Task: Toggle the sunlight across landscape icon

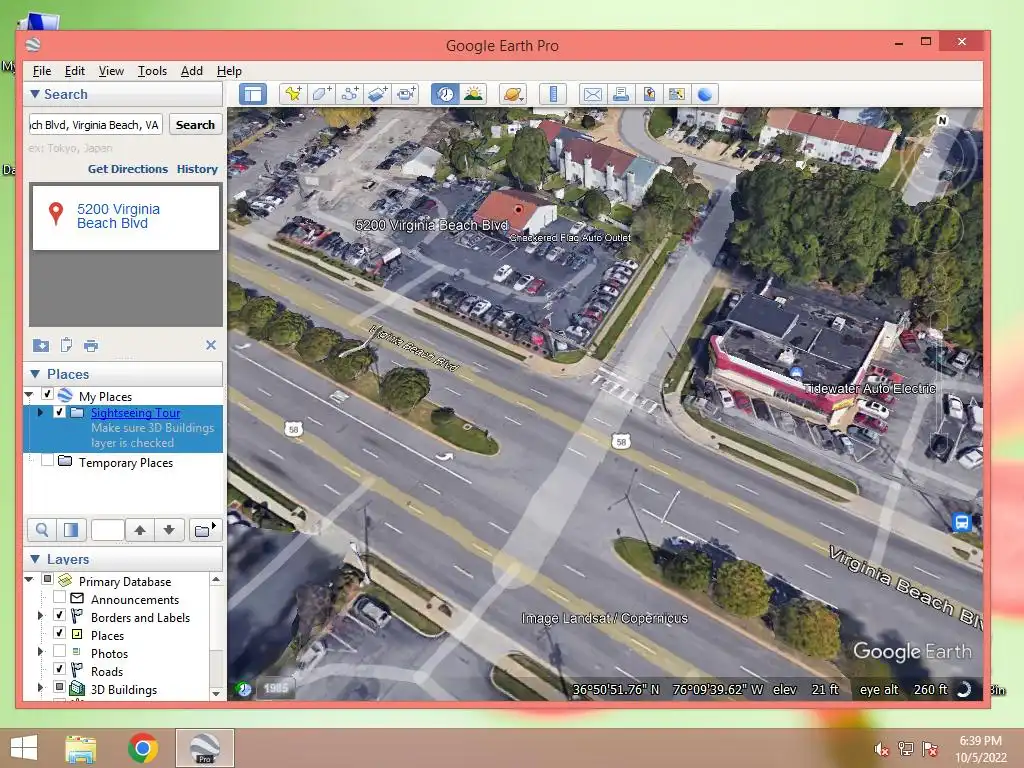Action: 473,94
